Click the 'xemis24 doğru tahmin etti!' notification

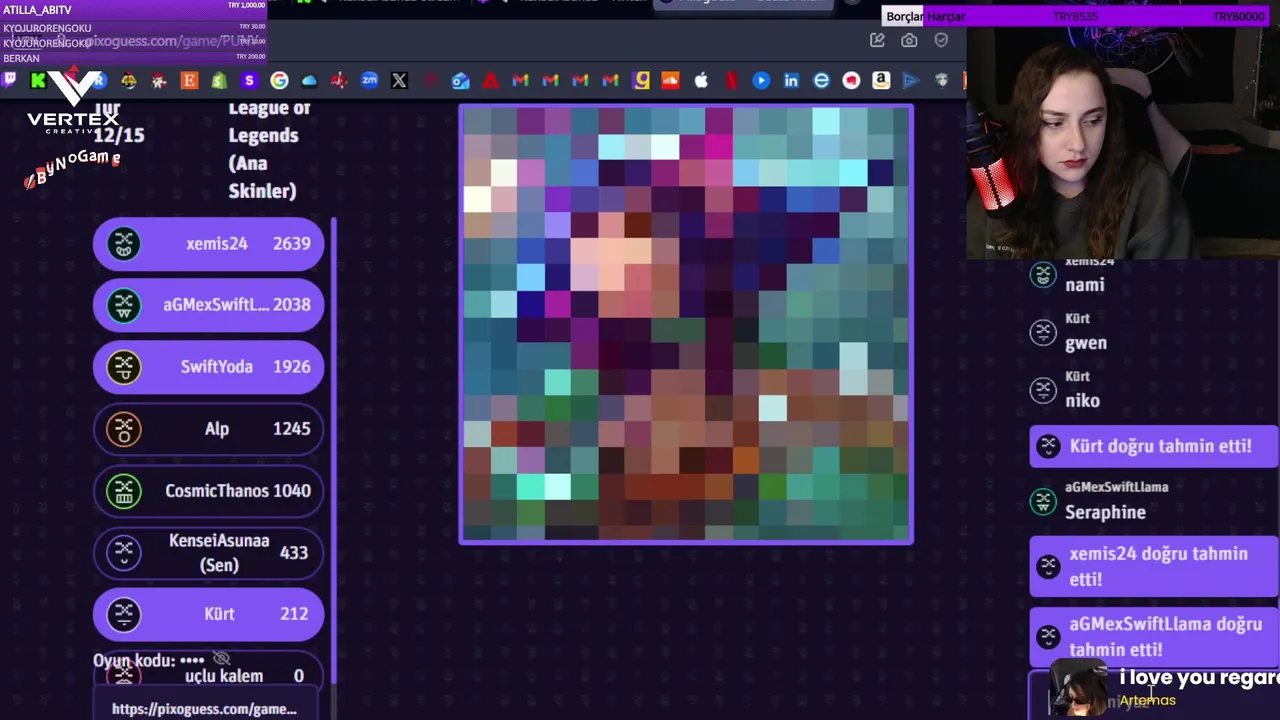coord(1154,566)
